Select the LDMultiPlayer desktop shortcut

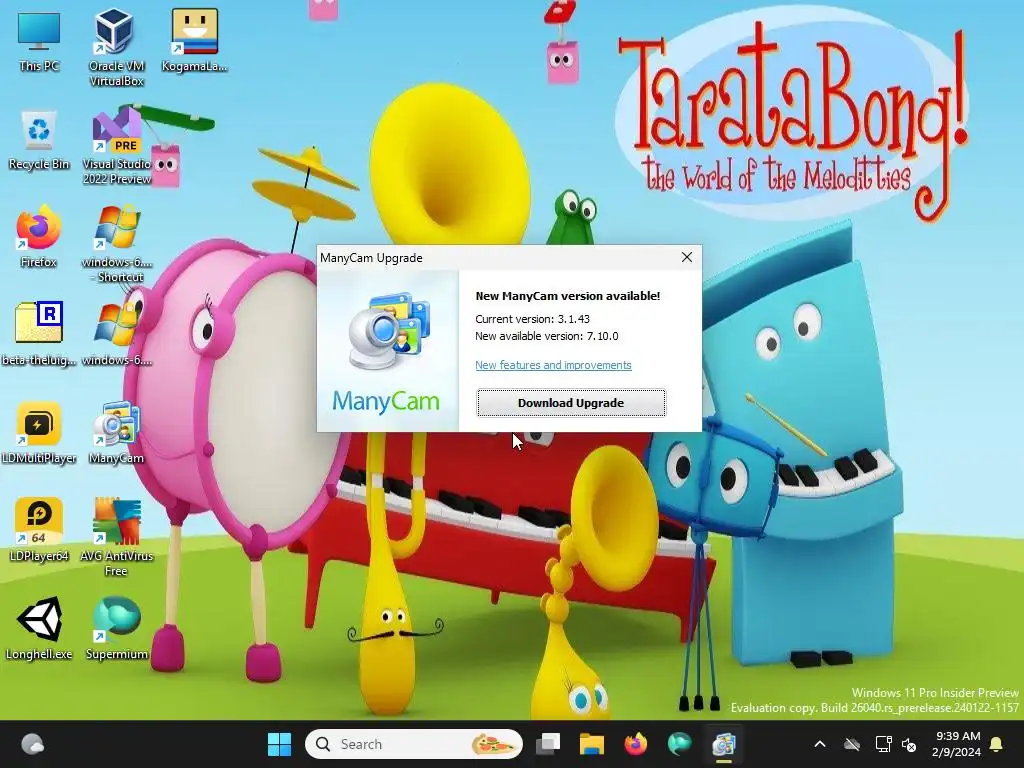(x=39, y=433)
